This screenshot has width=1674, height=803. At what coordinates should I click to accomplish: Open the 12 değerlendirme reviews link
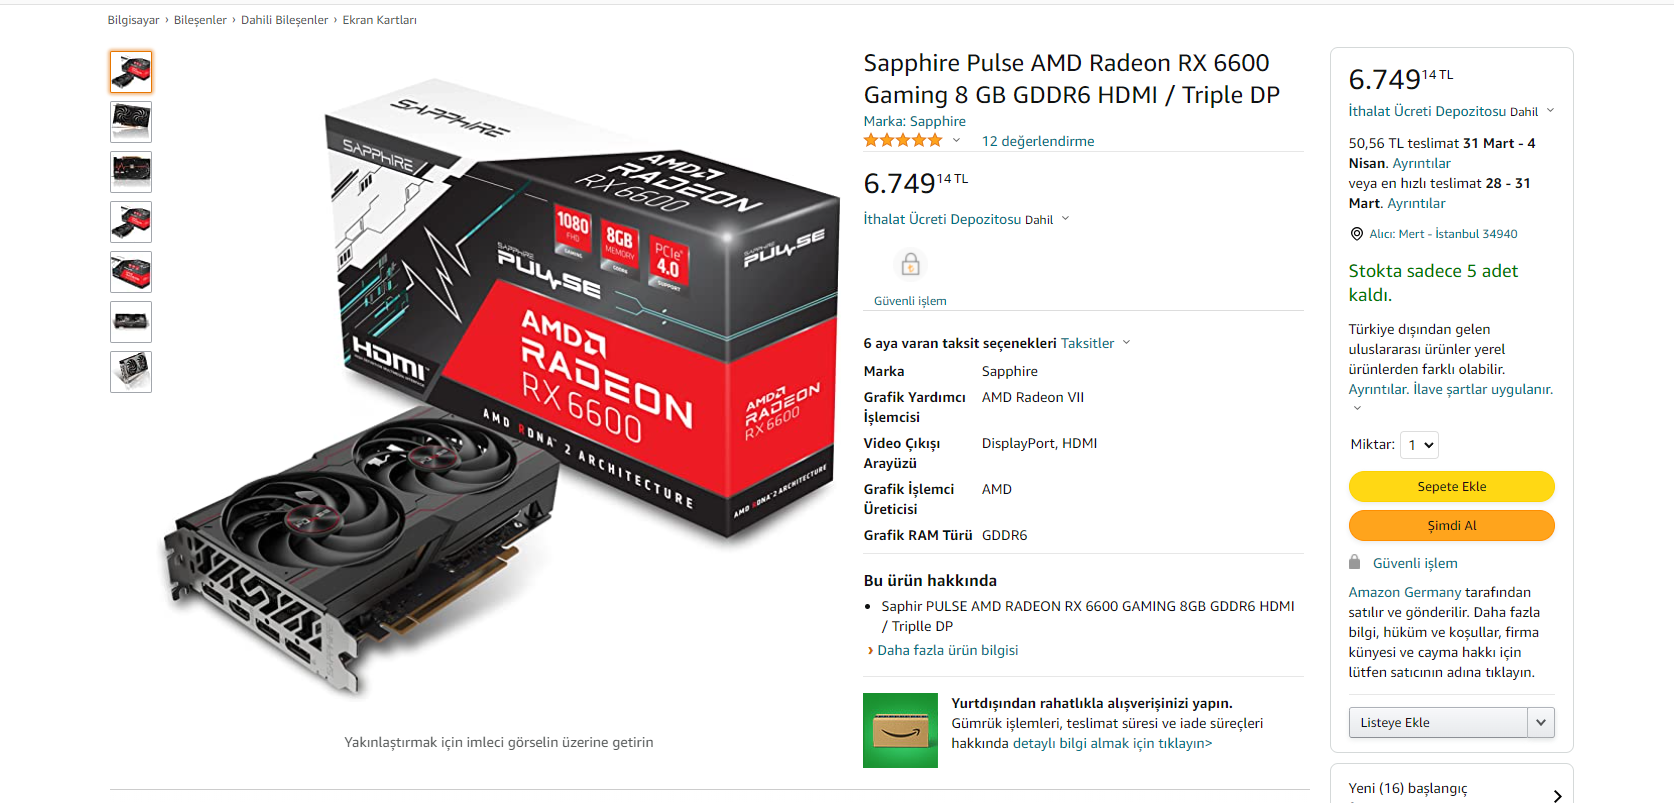click(1038, 141)
